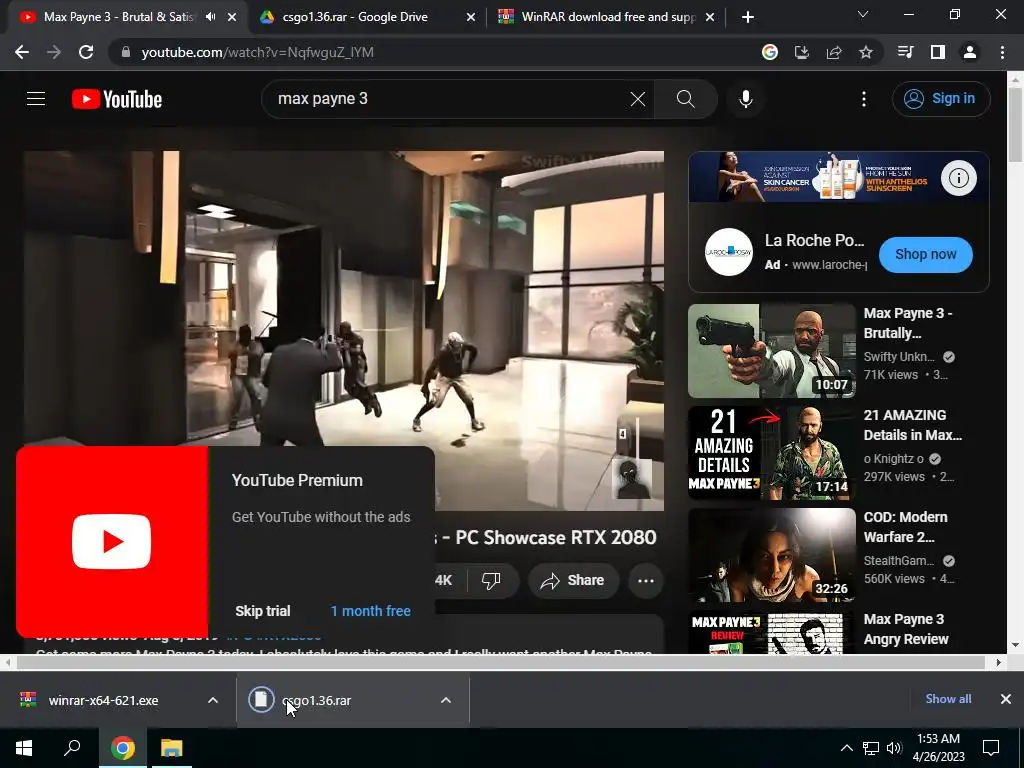Click the vertical page scrollbar
The height and width of the screenshot is (768, 1024).
pyautogui.click(x=1015, y=124)
